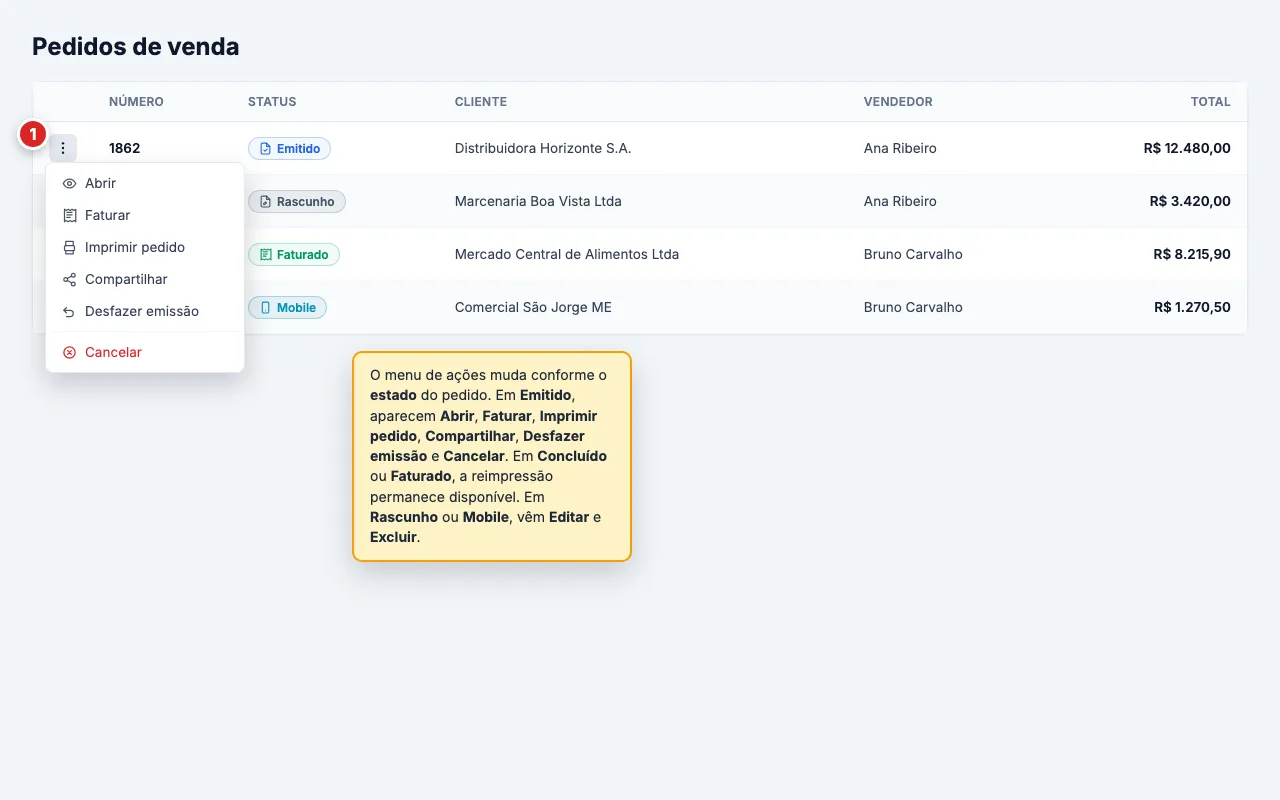Screen dimensions: 1280x800
Task: Select the printer icon for Imprimir pedido
Action: tap(69, 248)
